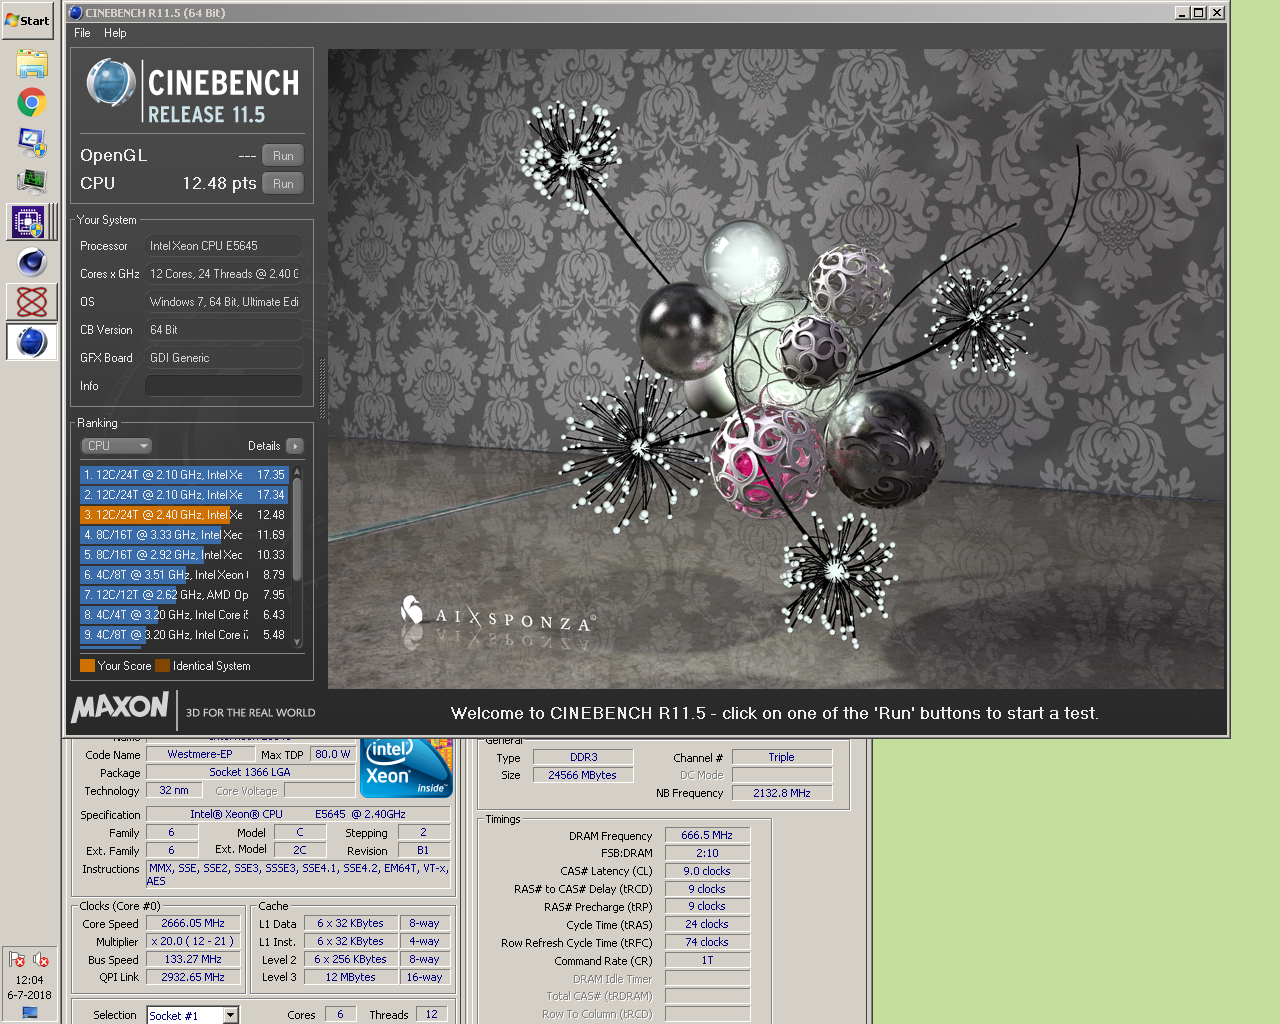Select the AMD Opteron ranking row

[184, 595]
